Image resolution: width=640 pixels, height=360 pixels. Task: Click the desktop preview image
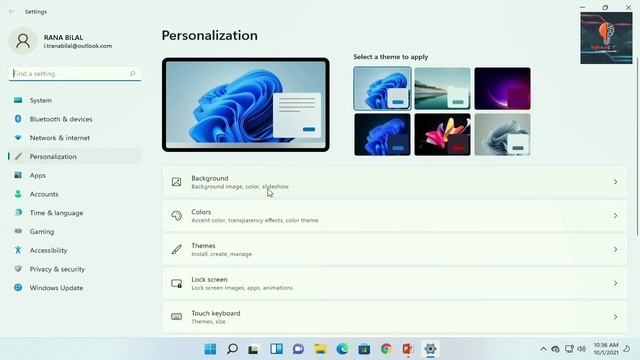pyautogui.click(x=246, y=104)
